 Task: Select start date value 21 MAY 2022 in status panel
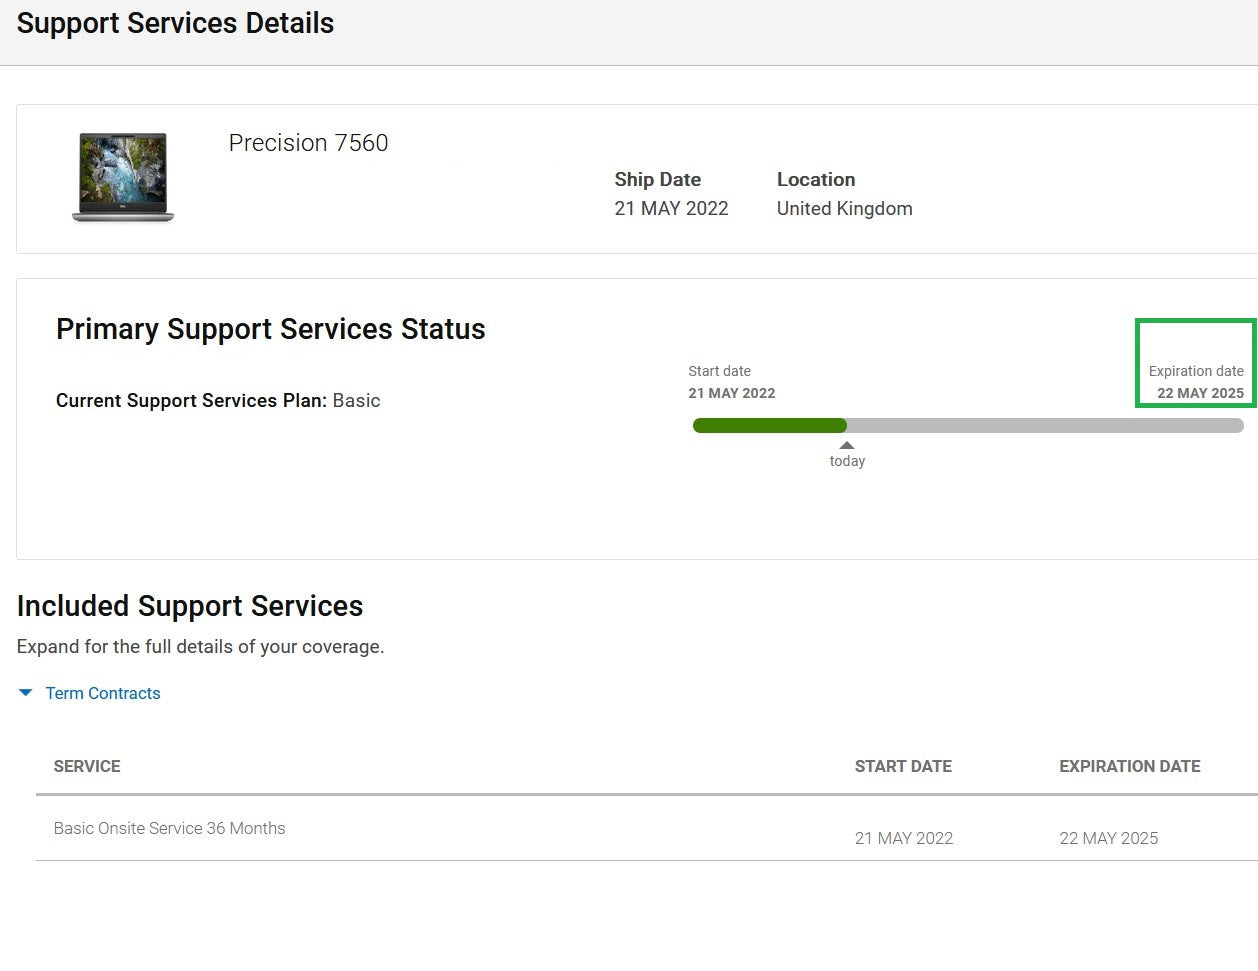click(x=732, y=393)
